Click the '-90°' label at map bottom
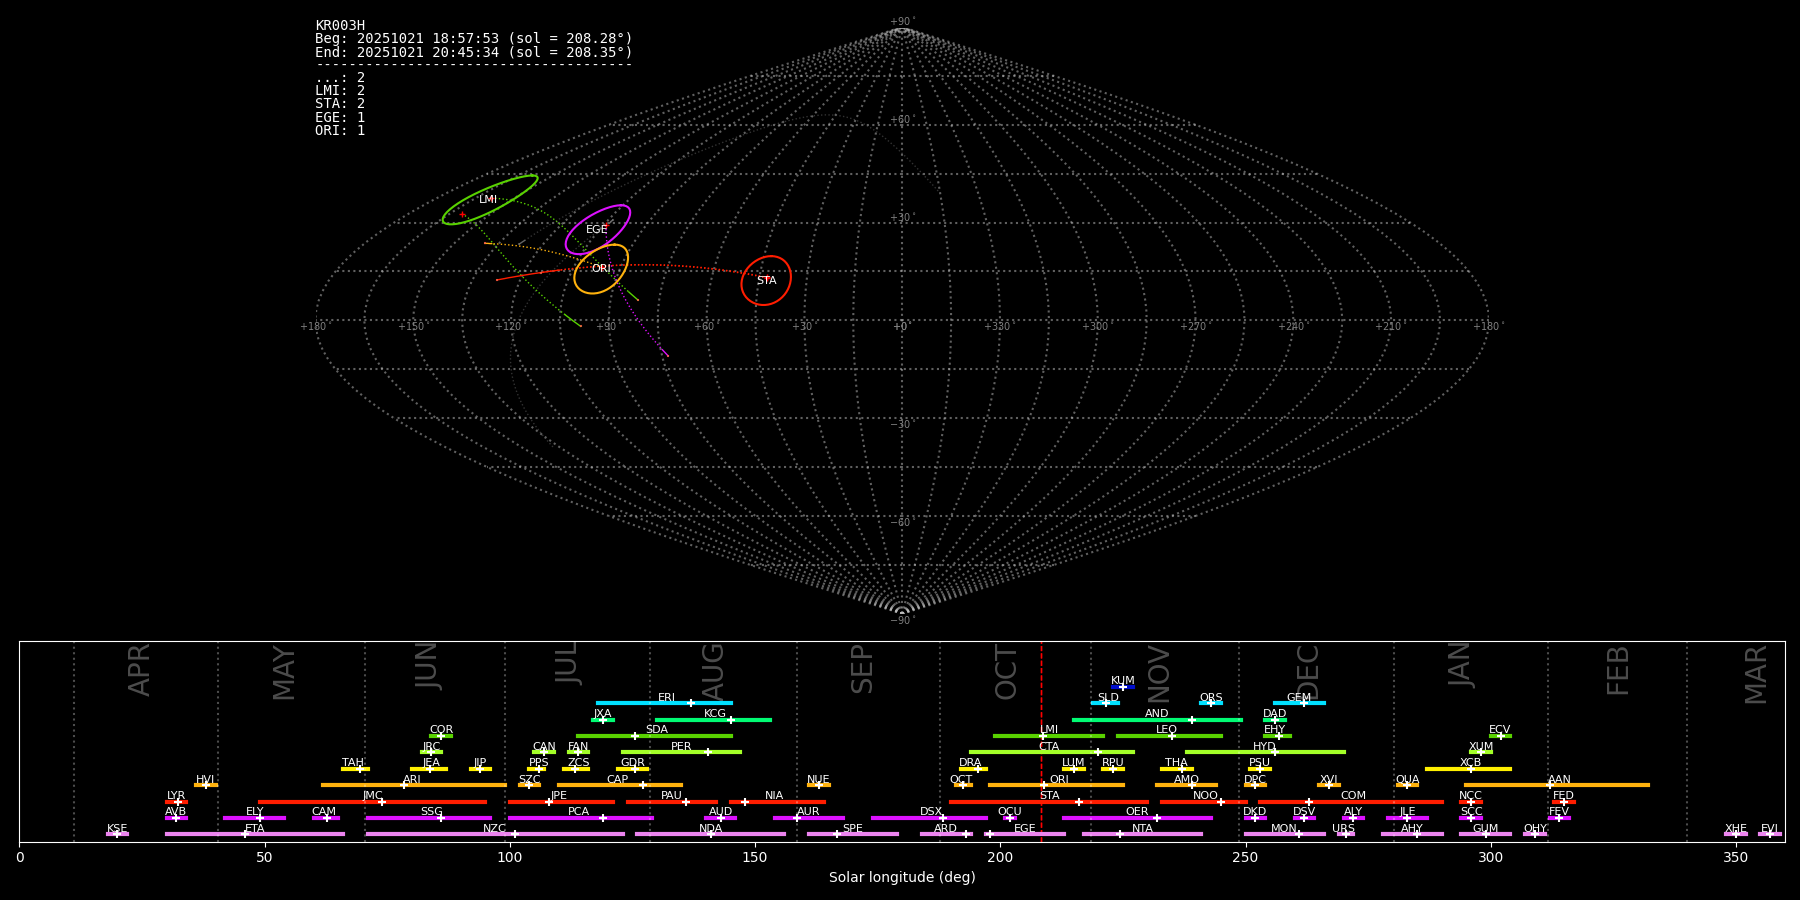The image size is (1800, 900). (902, 621)
